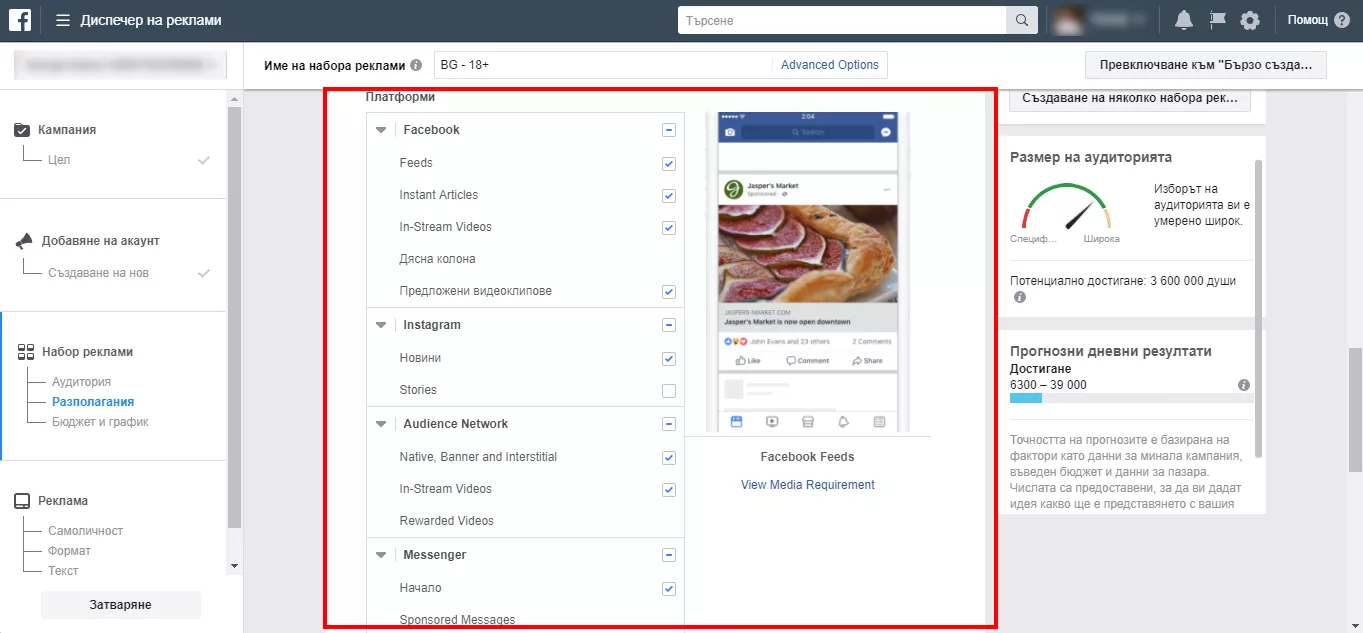Viewport: 1363px width, 633px height.
Task: Toggle Instagram platform checkbox
Action: click(x=669, y=325)
